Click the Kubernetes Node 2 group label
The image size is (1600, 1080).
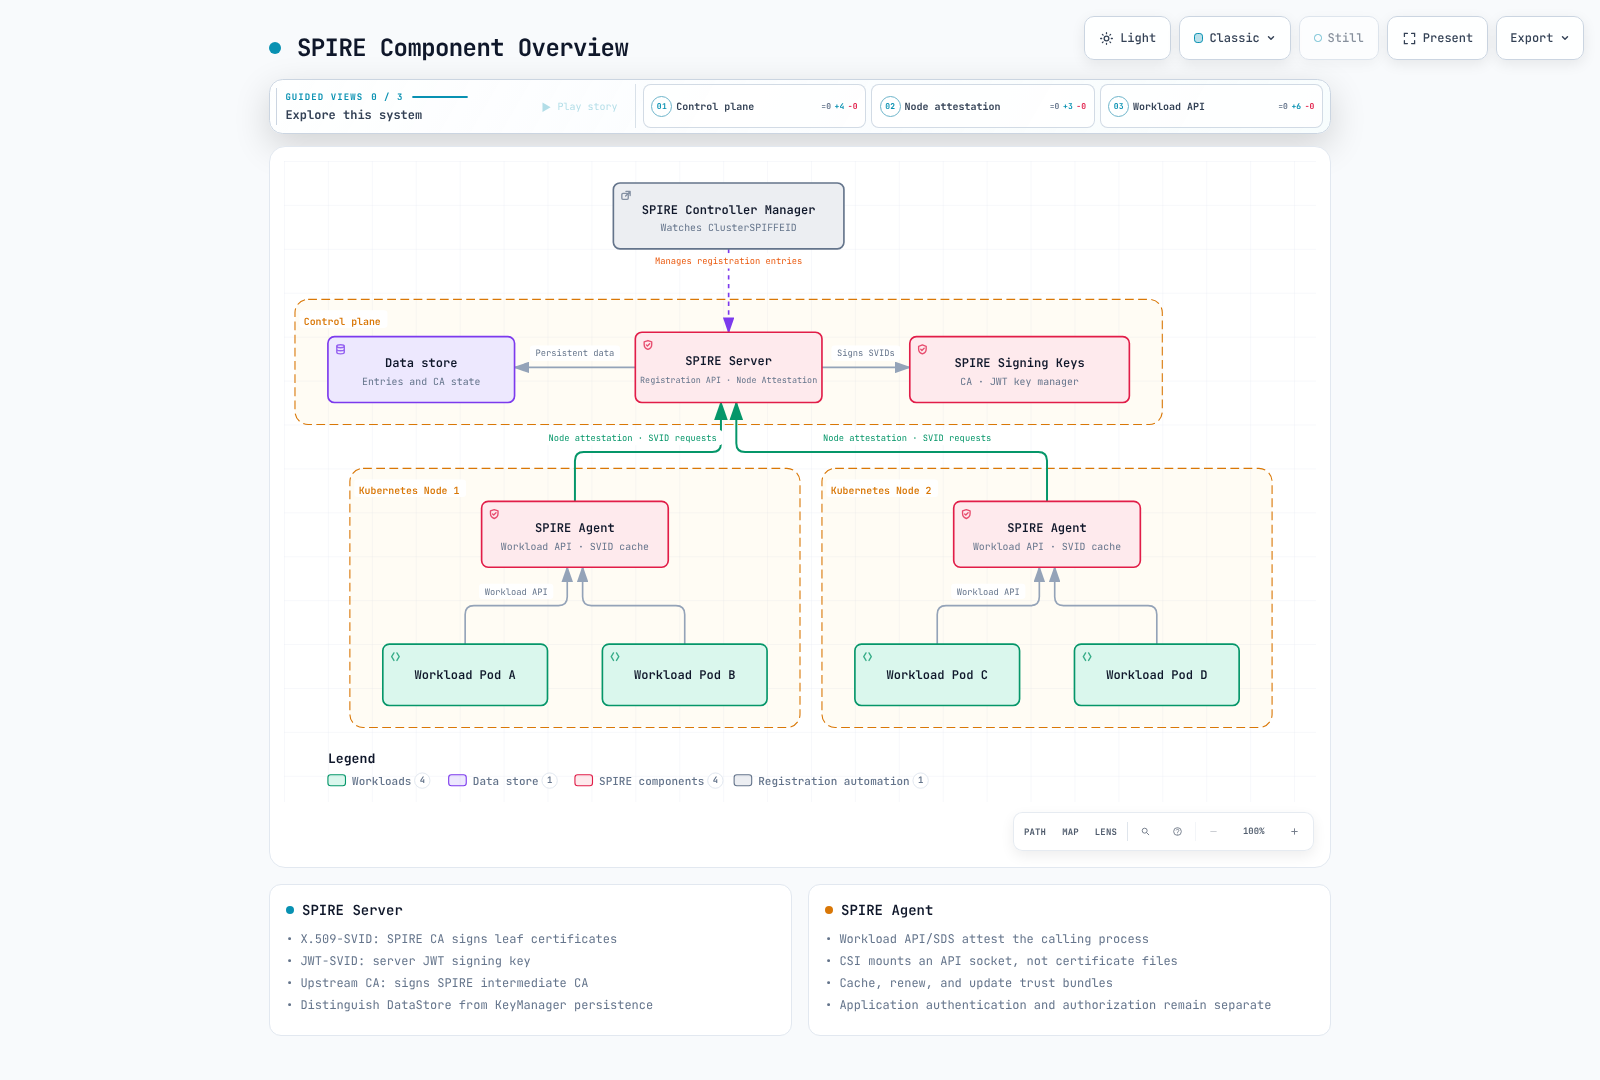click(881, 491)
